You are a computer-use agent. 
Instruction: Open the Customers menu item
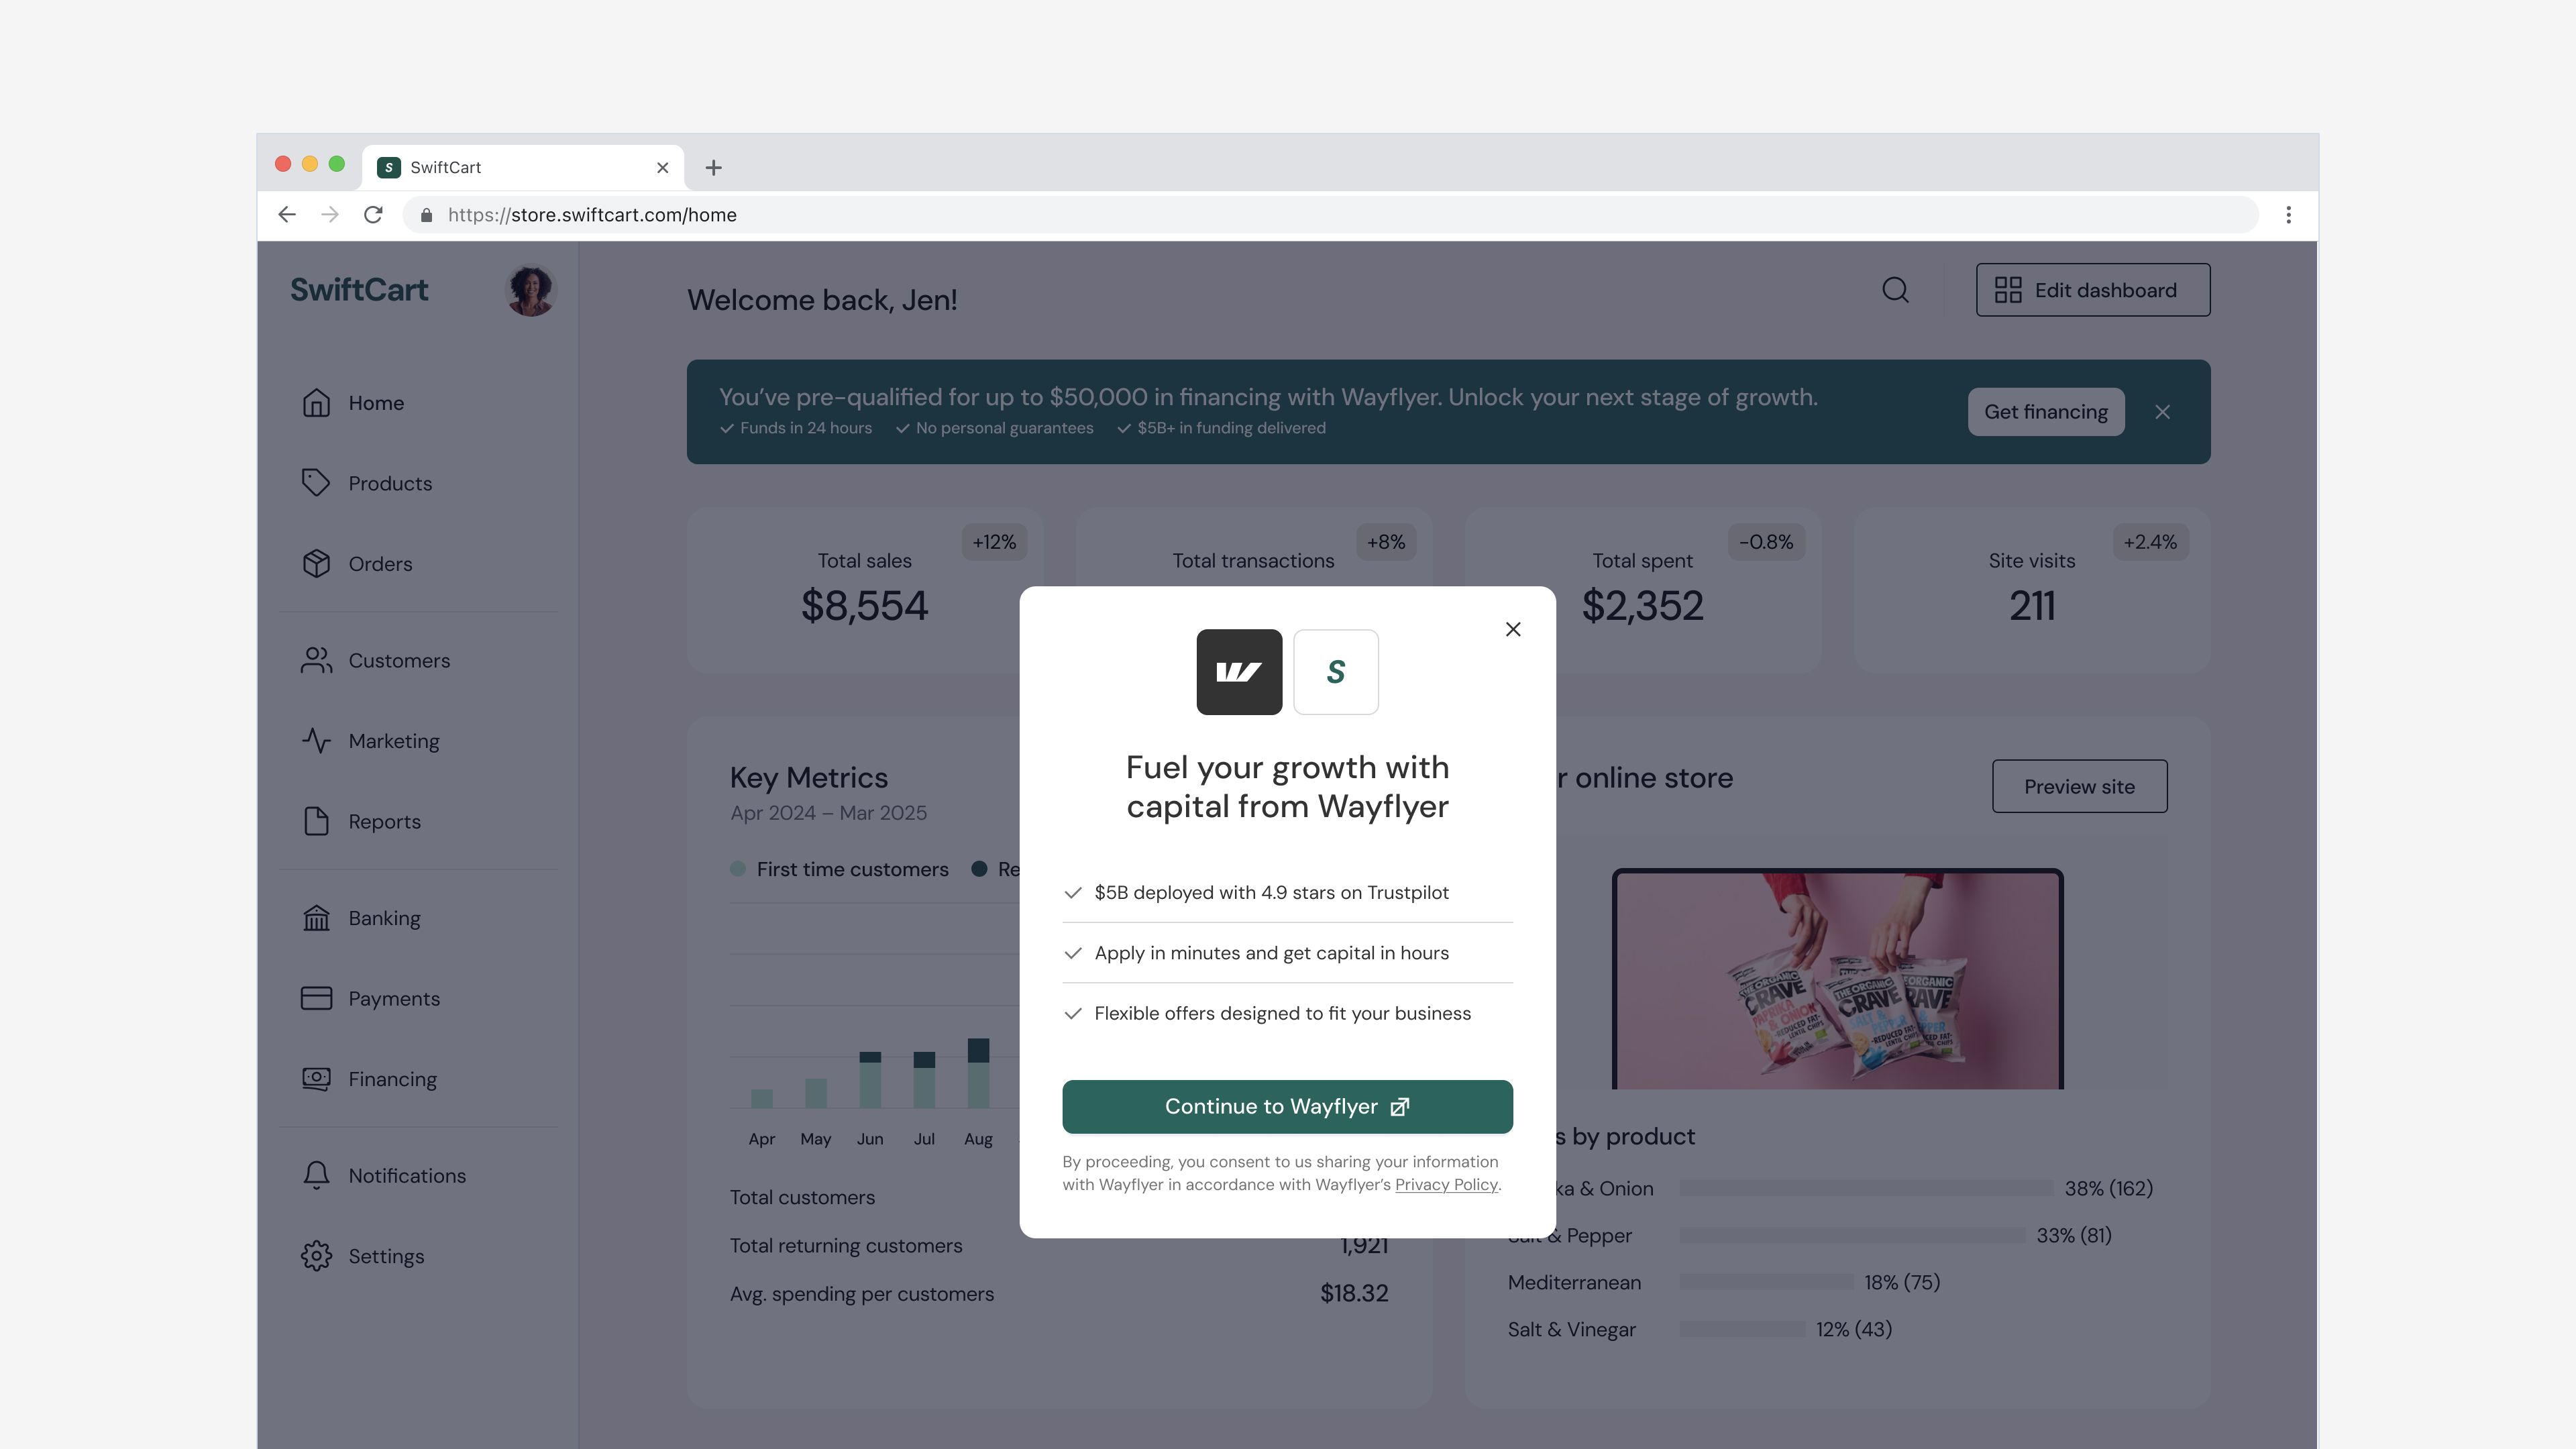point(399,660)
